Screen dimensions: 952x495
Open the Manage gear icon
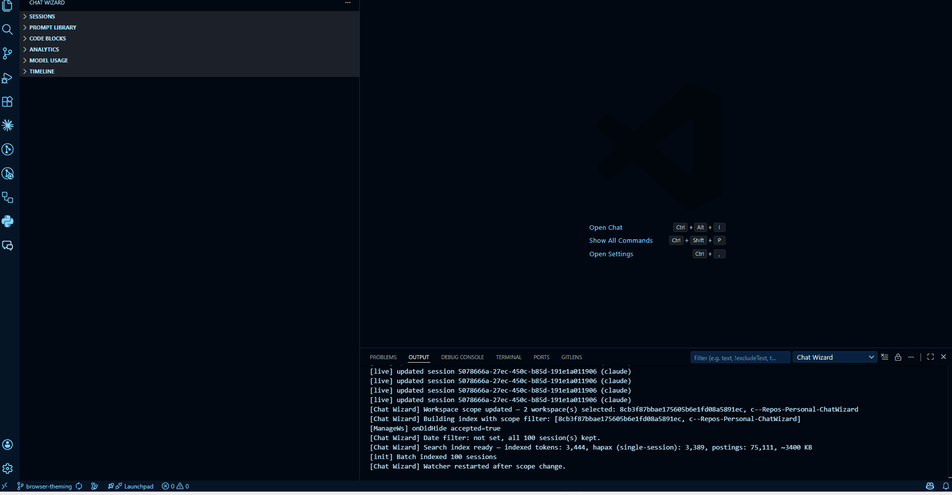(x=7, y=468)
